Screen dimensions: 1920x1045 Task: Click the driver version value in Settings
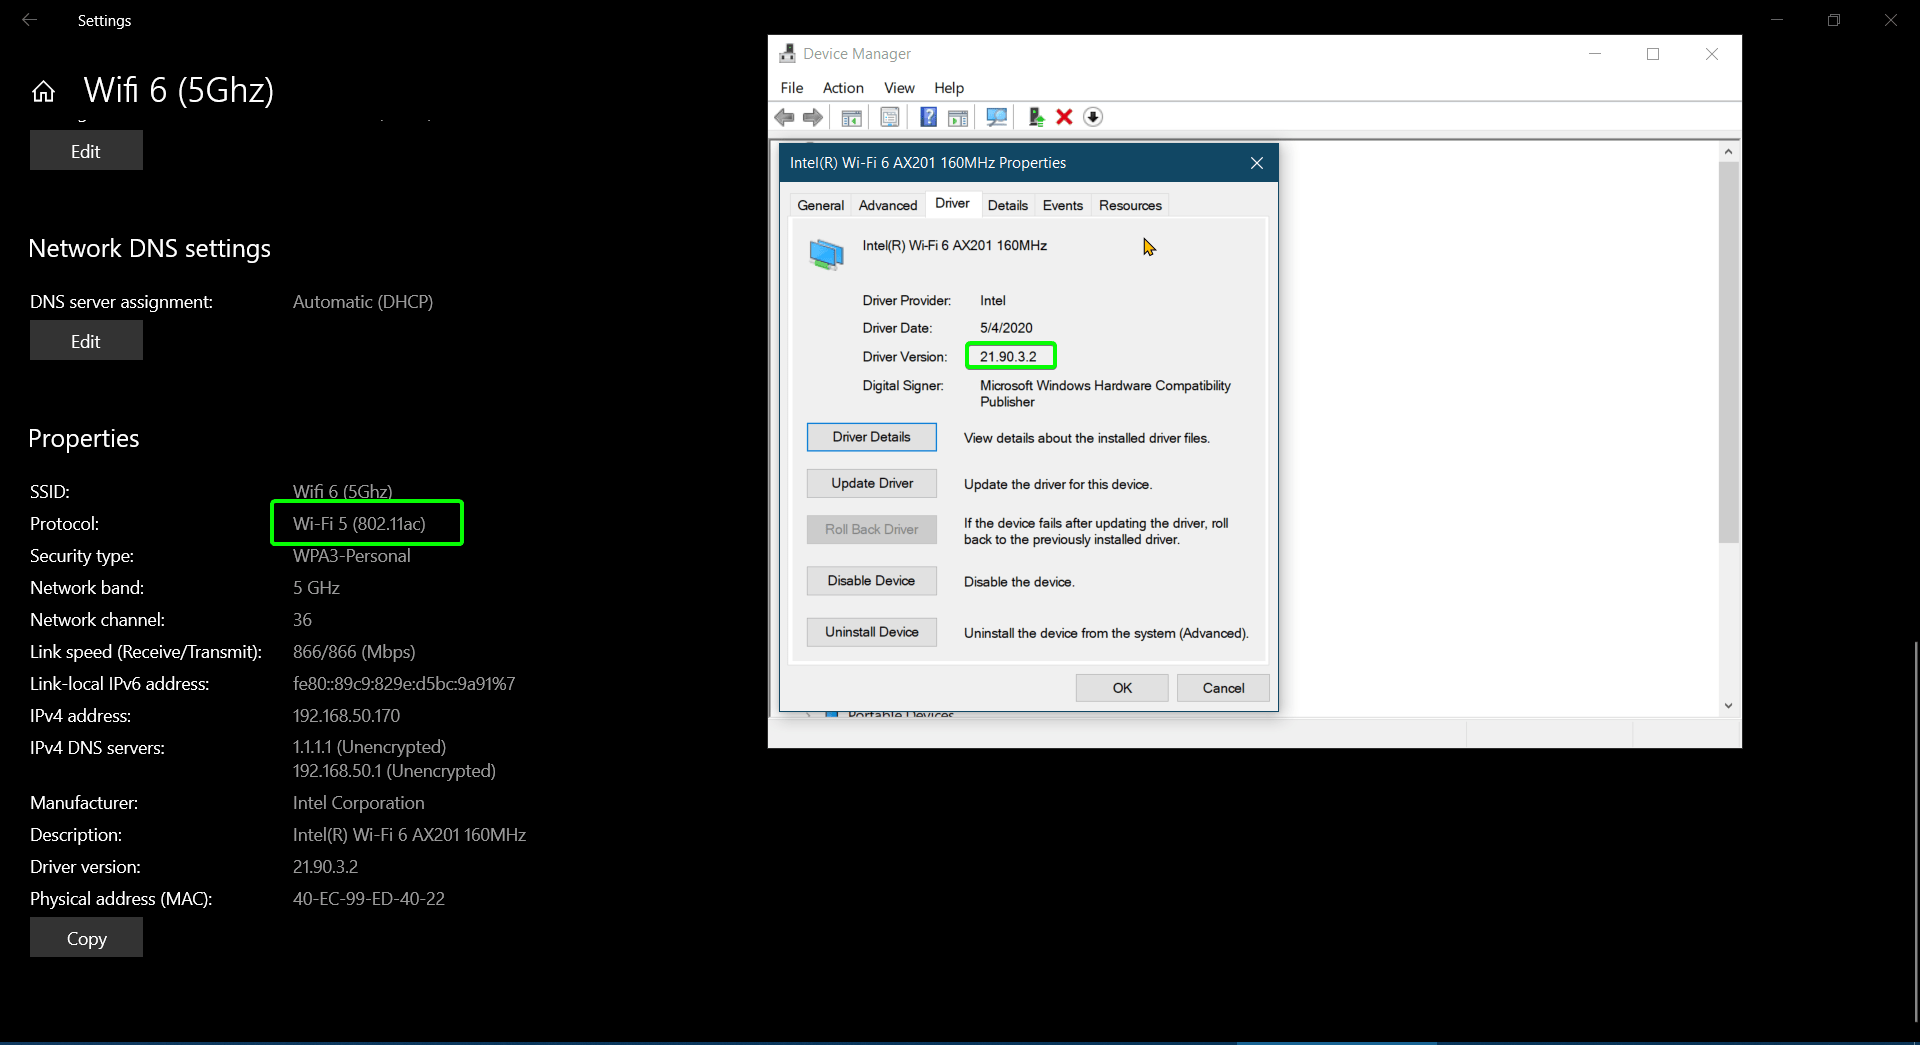coord(325,867)
